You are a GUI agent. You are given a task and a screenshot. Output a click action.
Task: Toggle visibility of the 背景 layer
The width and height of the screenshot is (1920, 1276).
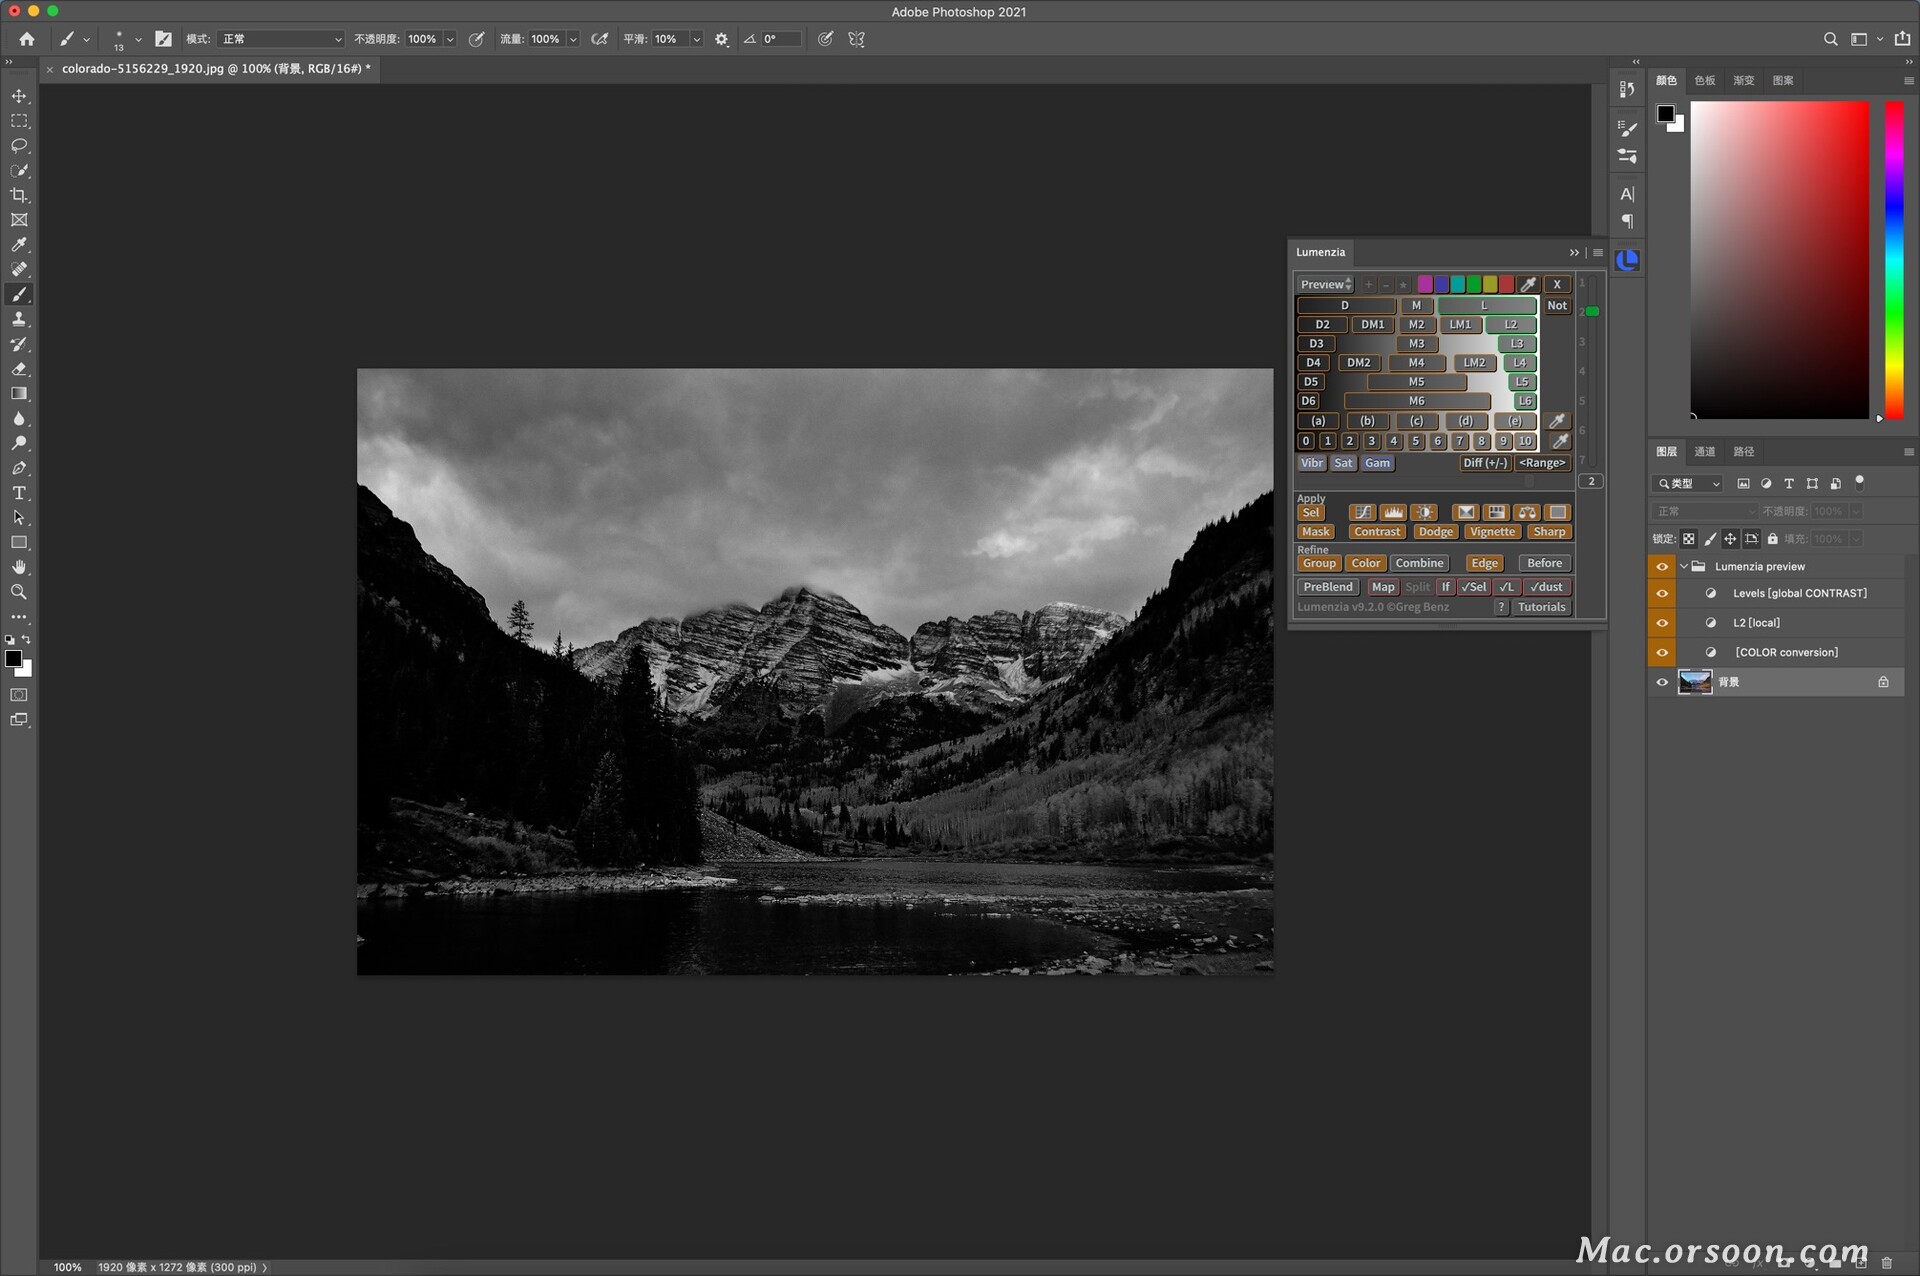(x=1662, y=682)
